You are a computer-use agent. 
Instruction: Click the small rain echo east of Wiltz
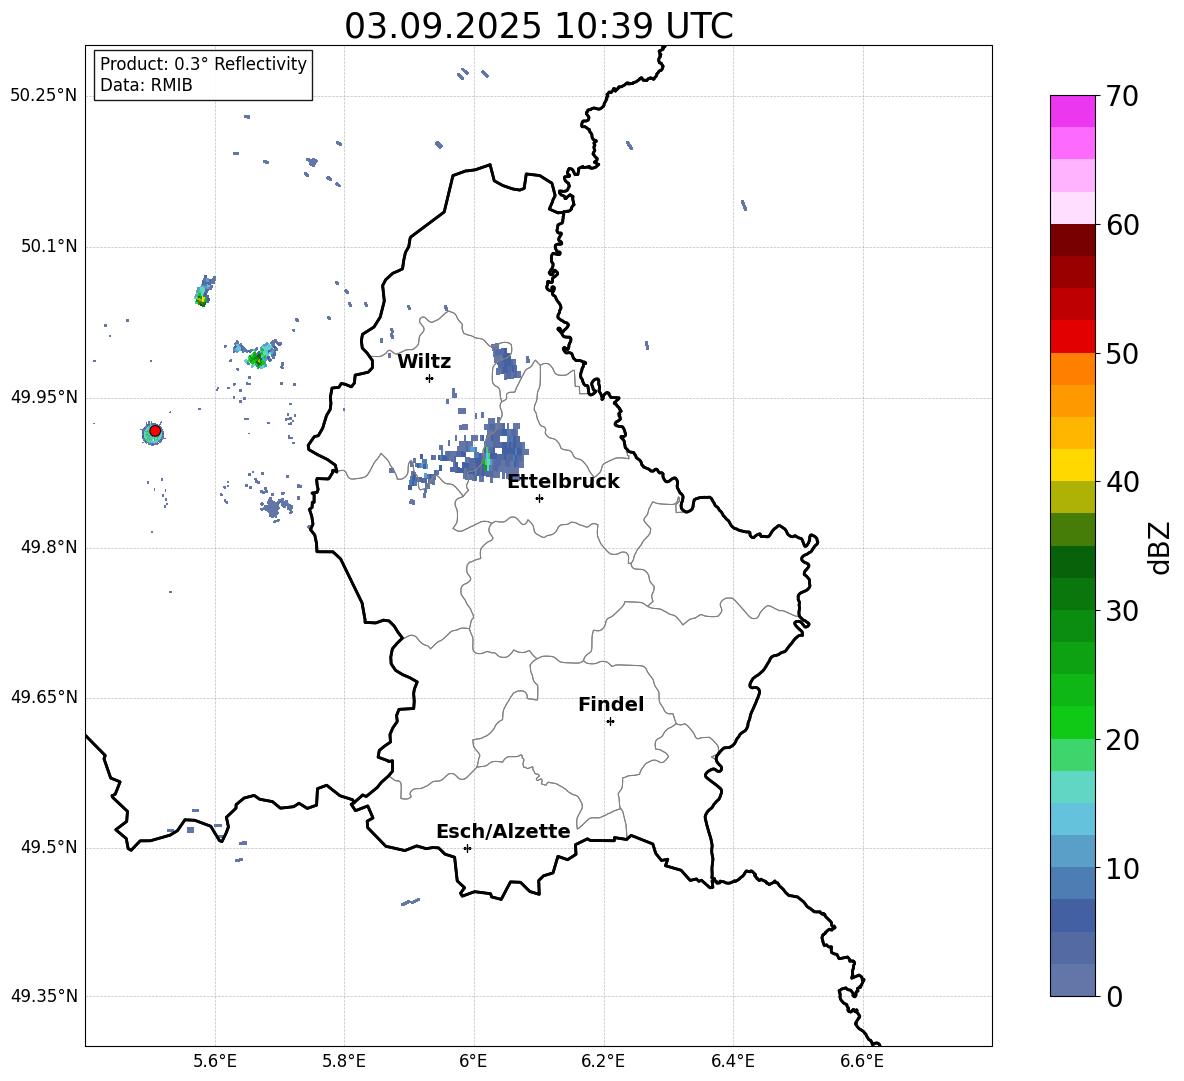(505, 362)
